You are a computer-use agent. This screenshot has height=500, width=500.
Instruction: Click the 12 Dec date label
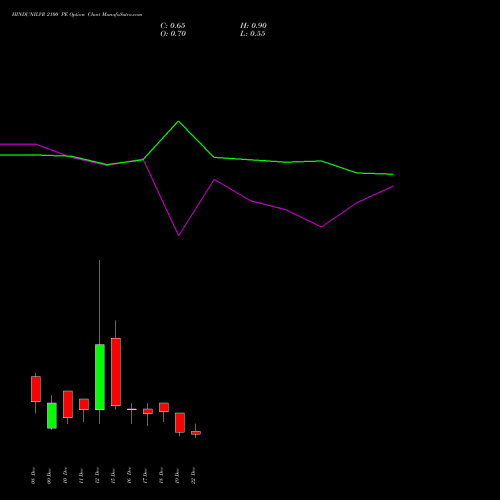[x=97, y=476]
